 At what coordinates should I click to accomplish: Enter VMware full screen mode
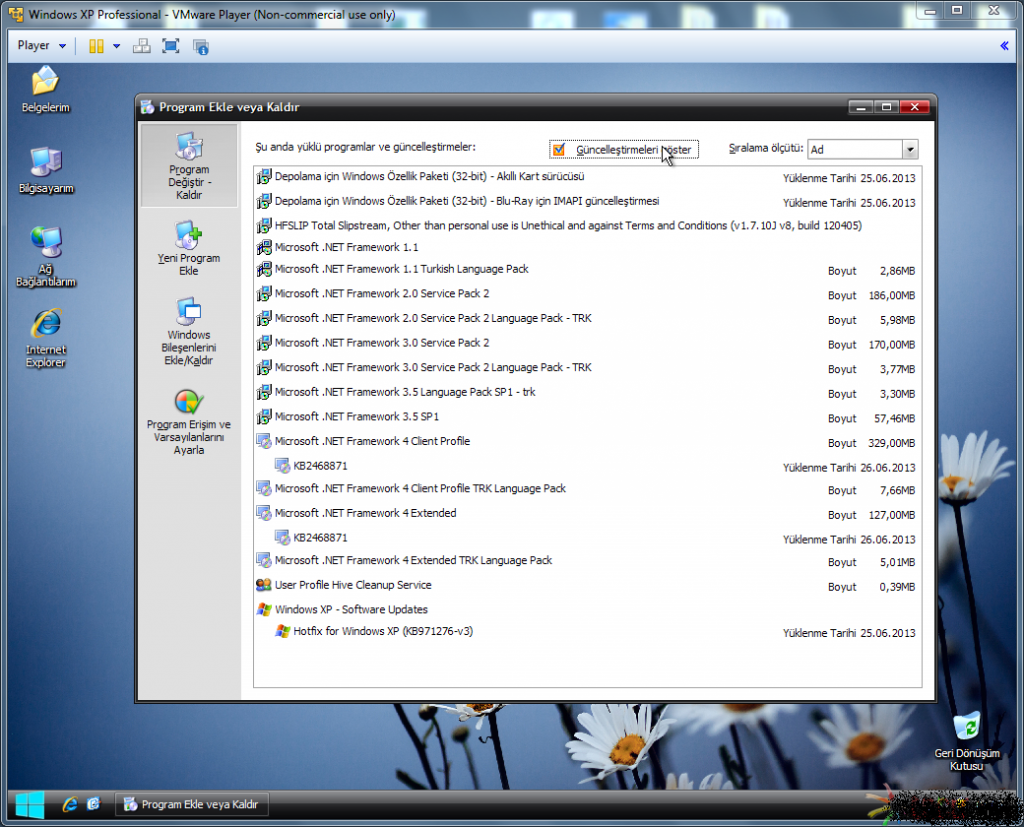coord(170,46)
